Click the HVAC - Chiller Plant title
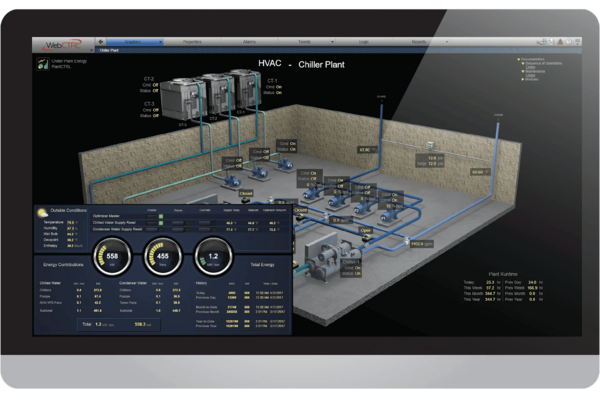 (301, 64)
